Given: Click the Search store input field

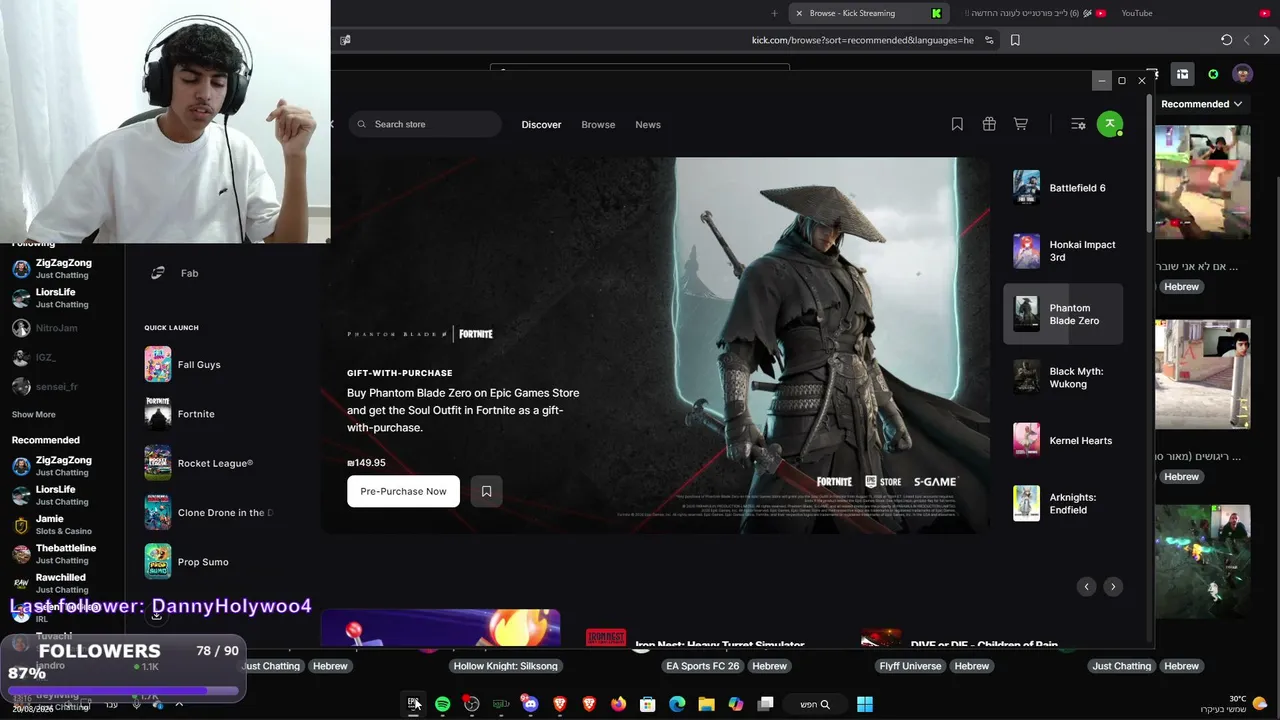Looking at the screenshot, I should [x=425, y=124].
